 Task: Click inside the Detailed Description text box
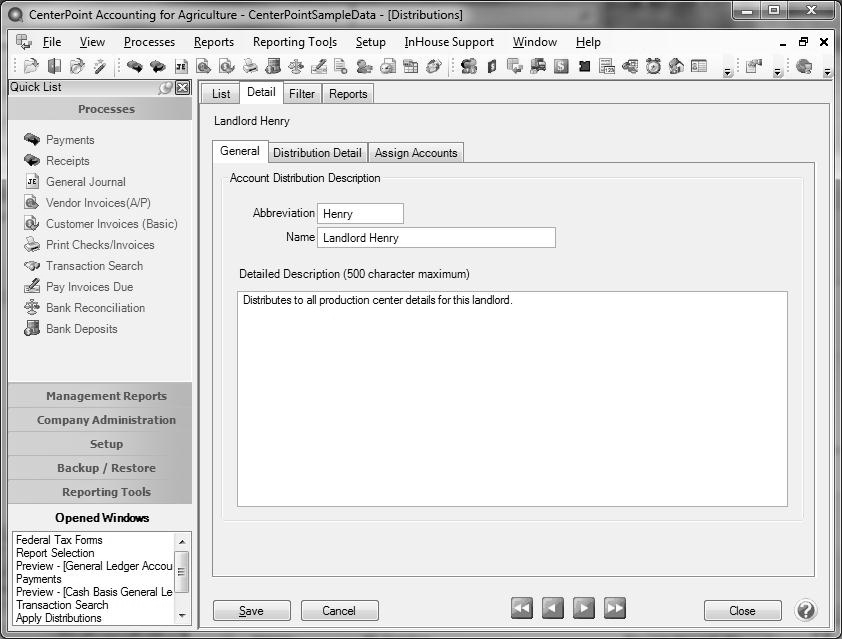[512, 399]
